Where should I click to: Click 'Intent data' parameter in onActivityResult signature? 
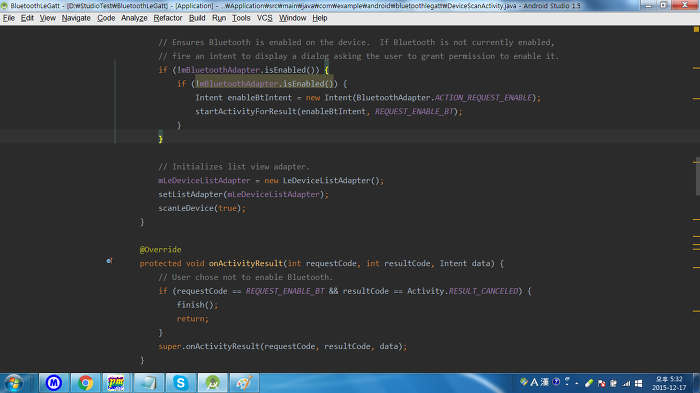465,263
